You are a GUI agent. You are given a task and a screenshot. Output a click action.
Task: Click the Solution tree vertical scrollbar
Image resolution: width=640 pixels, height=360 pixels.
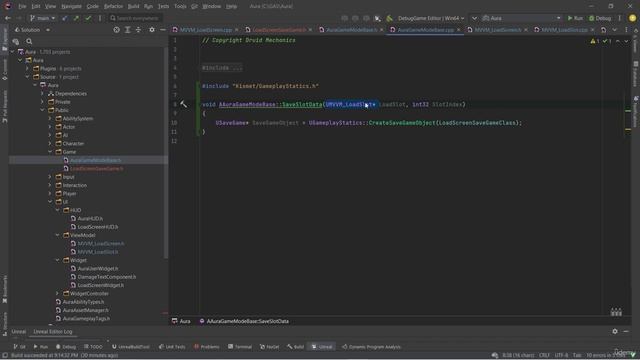166,153
